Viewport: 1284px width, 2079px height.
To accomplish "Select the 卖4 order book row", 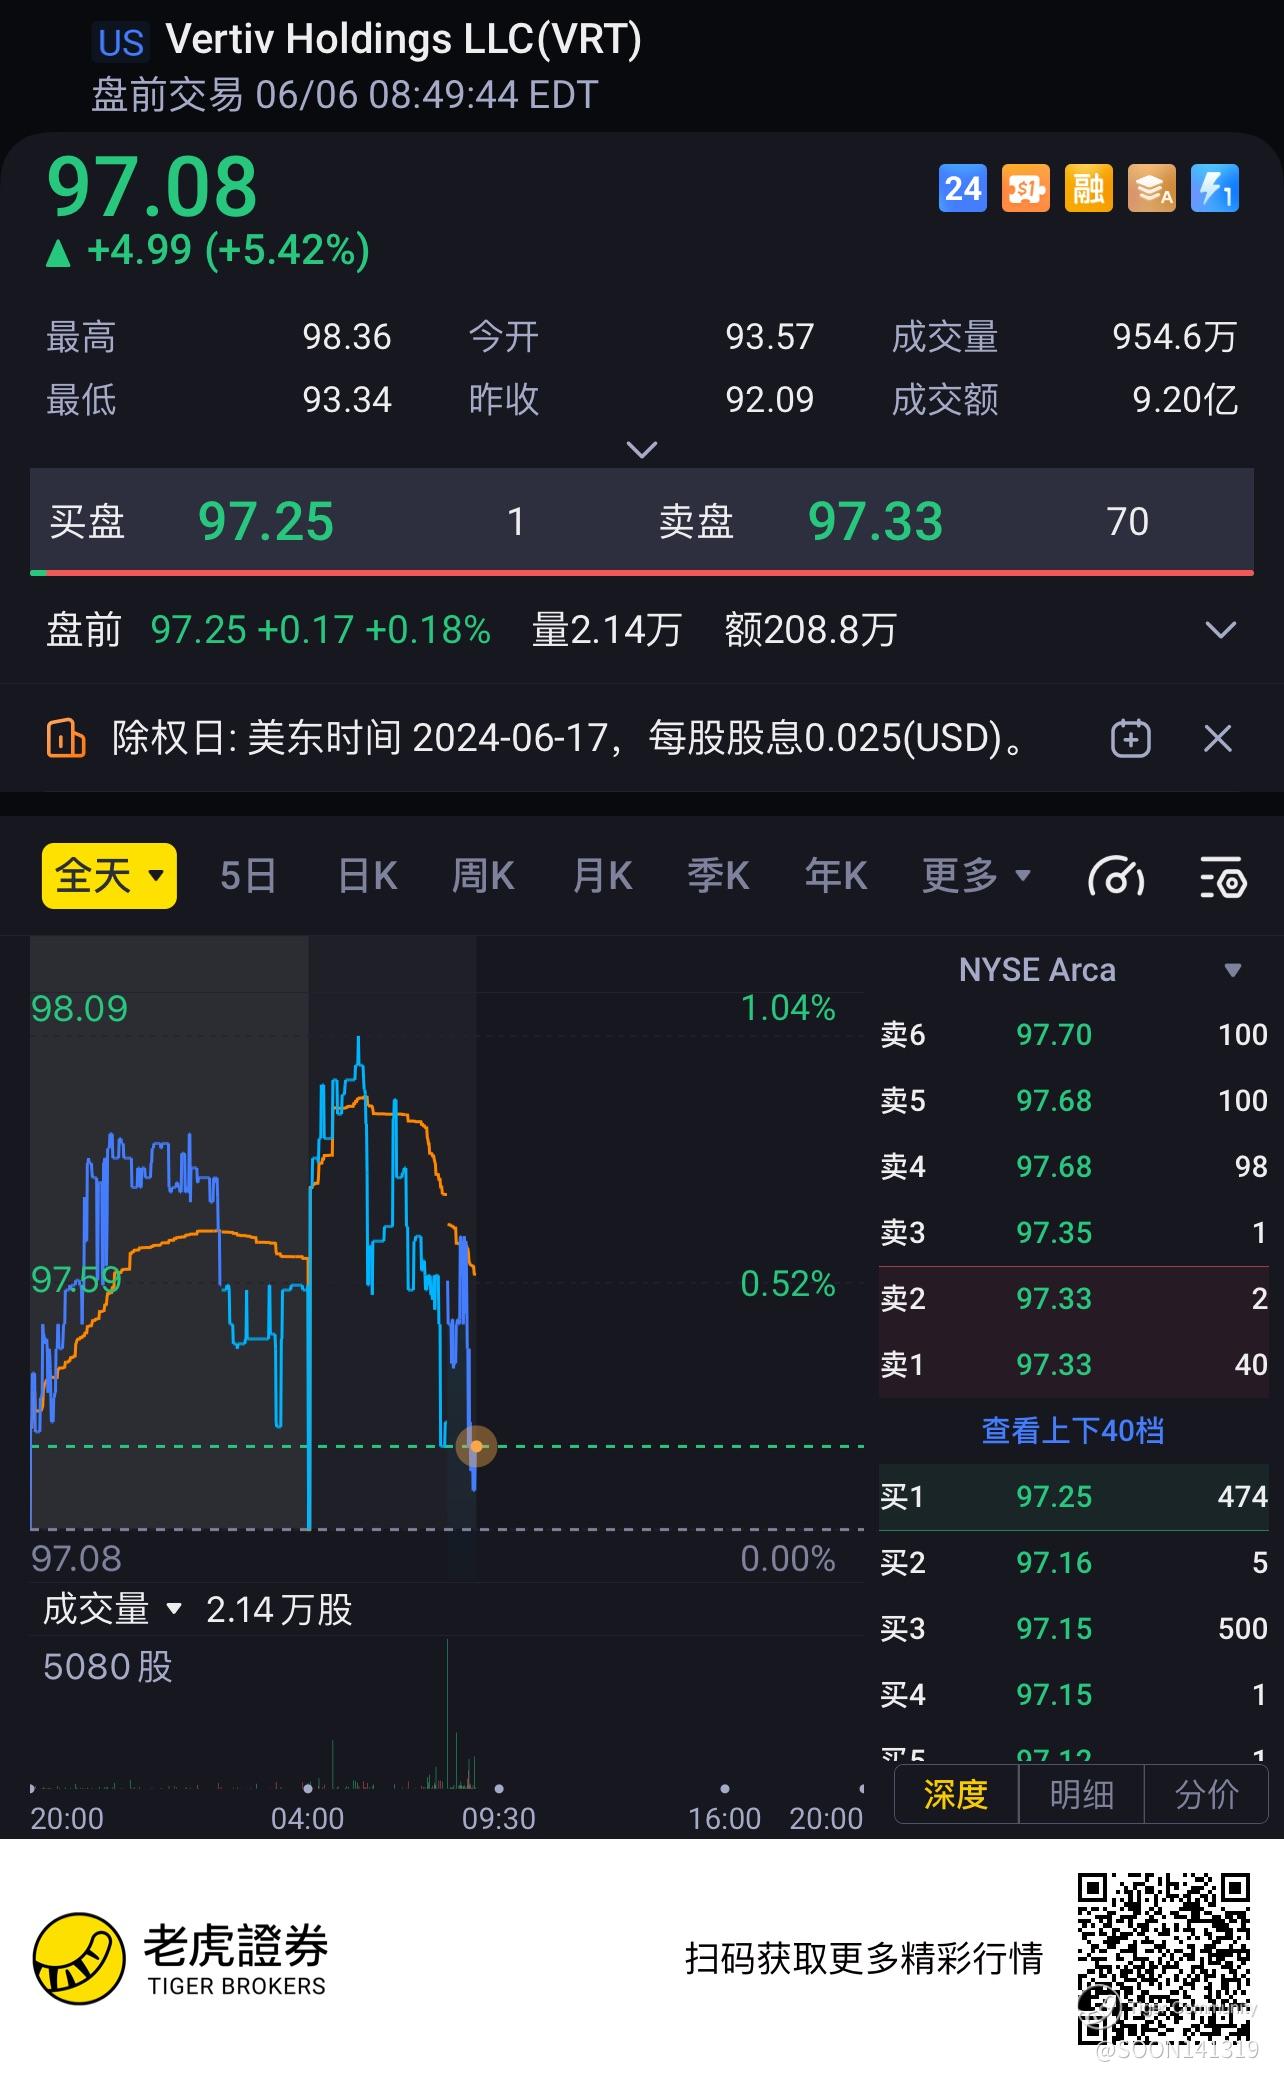I will coord(1073,1166).
